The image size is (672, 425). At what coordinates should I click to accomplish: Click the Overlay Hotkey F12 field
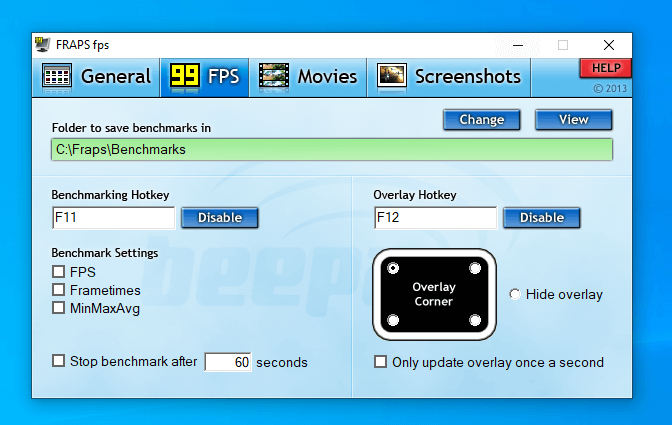coord(435,218)
